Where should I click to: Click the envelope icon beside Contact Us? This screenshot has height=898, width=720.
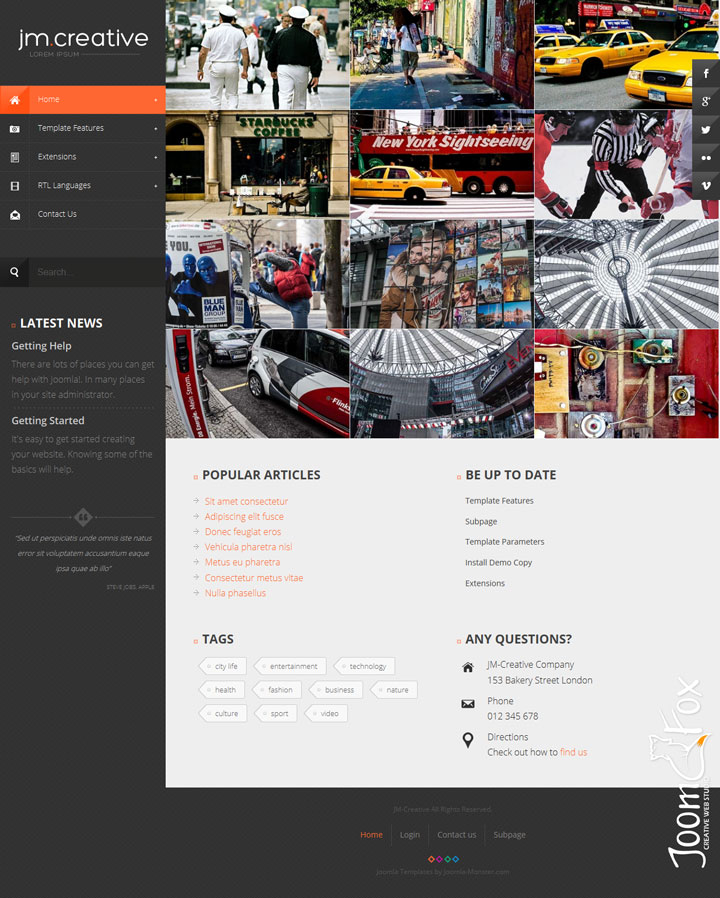pyautogui.click(x=15, y=215)
